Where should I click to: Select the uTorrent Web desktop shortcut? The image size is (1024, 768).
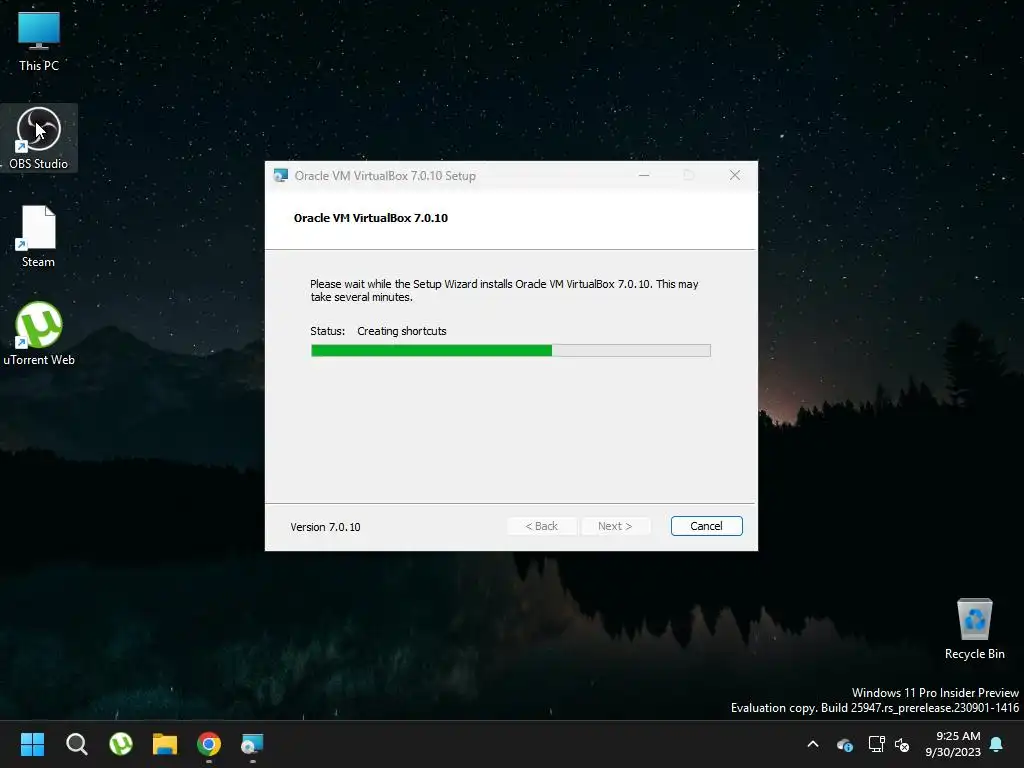(x=39, y=334)
